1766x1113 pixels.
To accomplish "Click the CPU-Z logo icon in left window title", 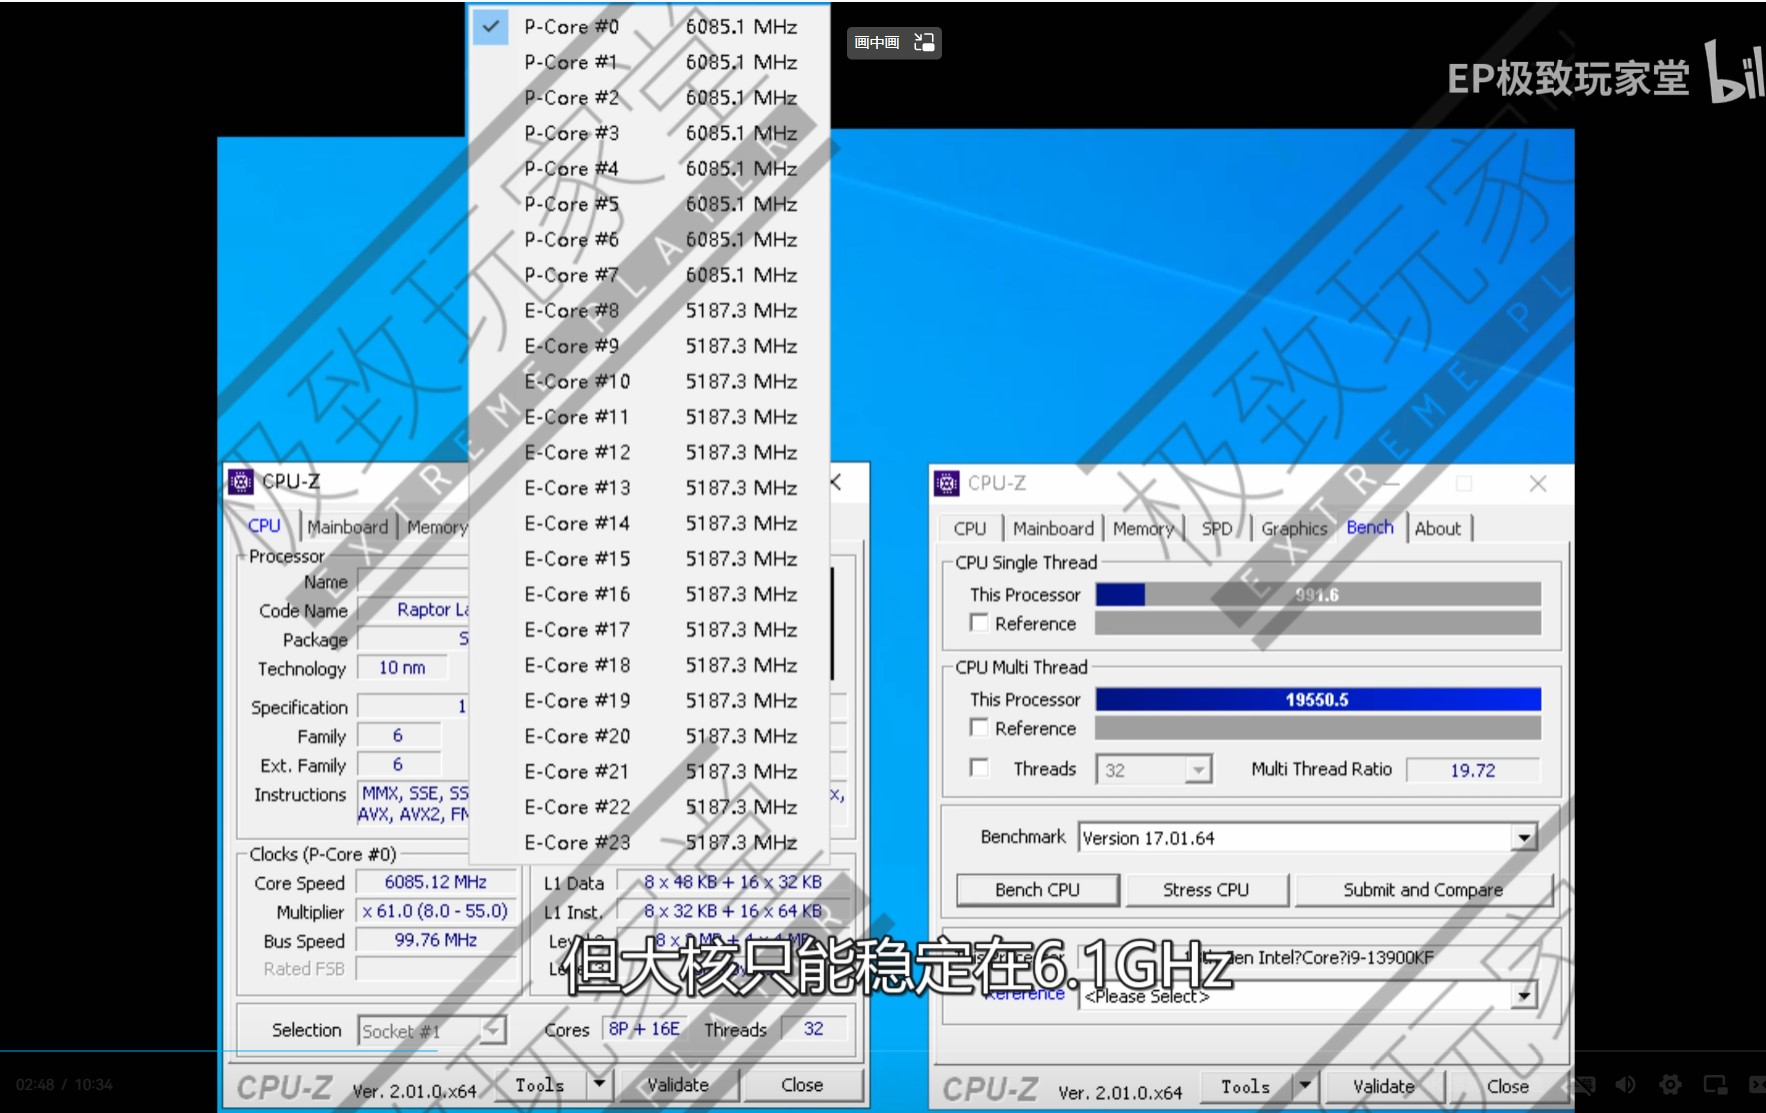I will pos(241,482).
